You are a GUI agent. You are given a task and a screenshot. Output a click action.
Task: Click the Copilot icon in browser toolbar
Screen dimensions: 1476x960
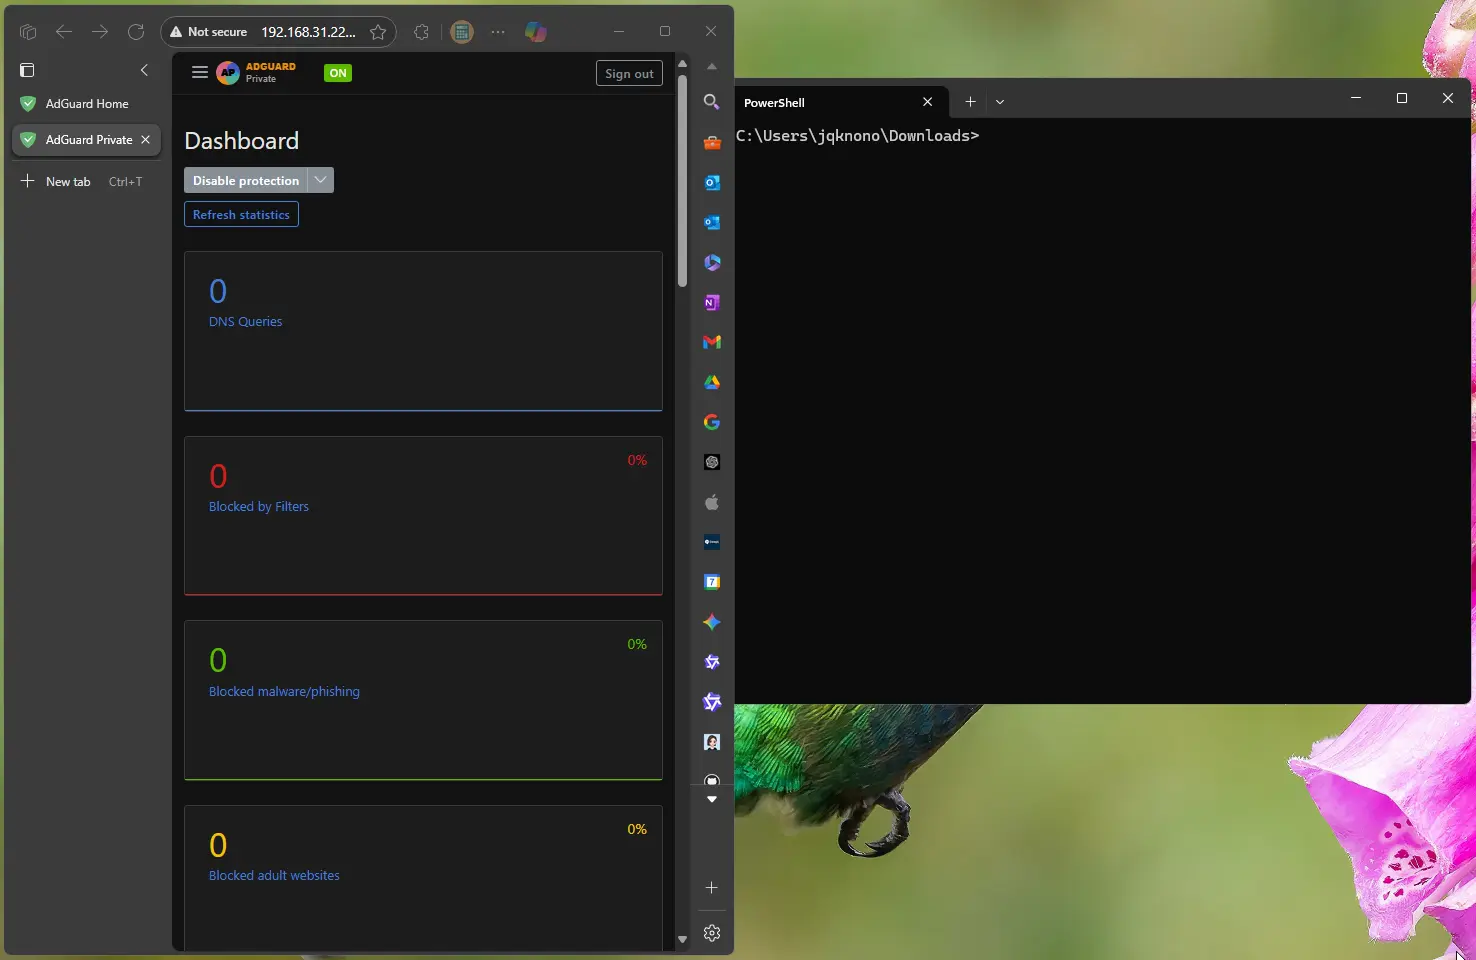point(536,32)
